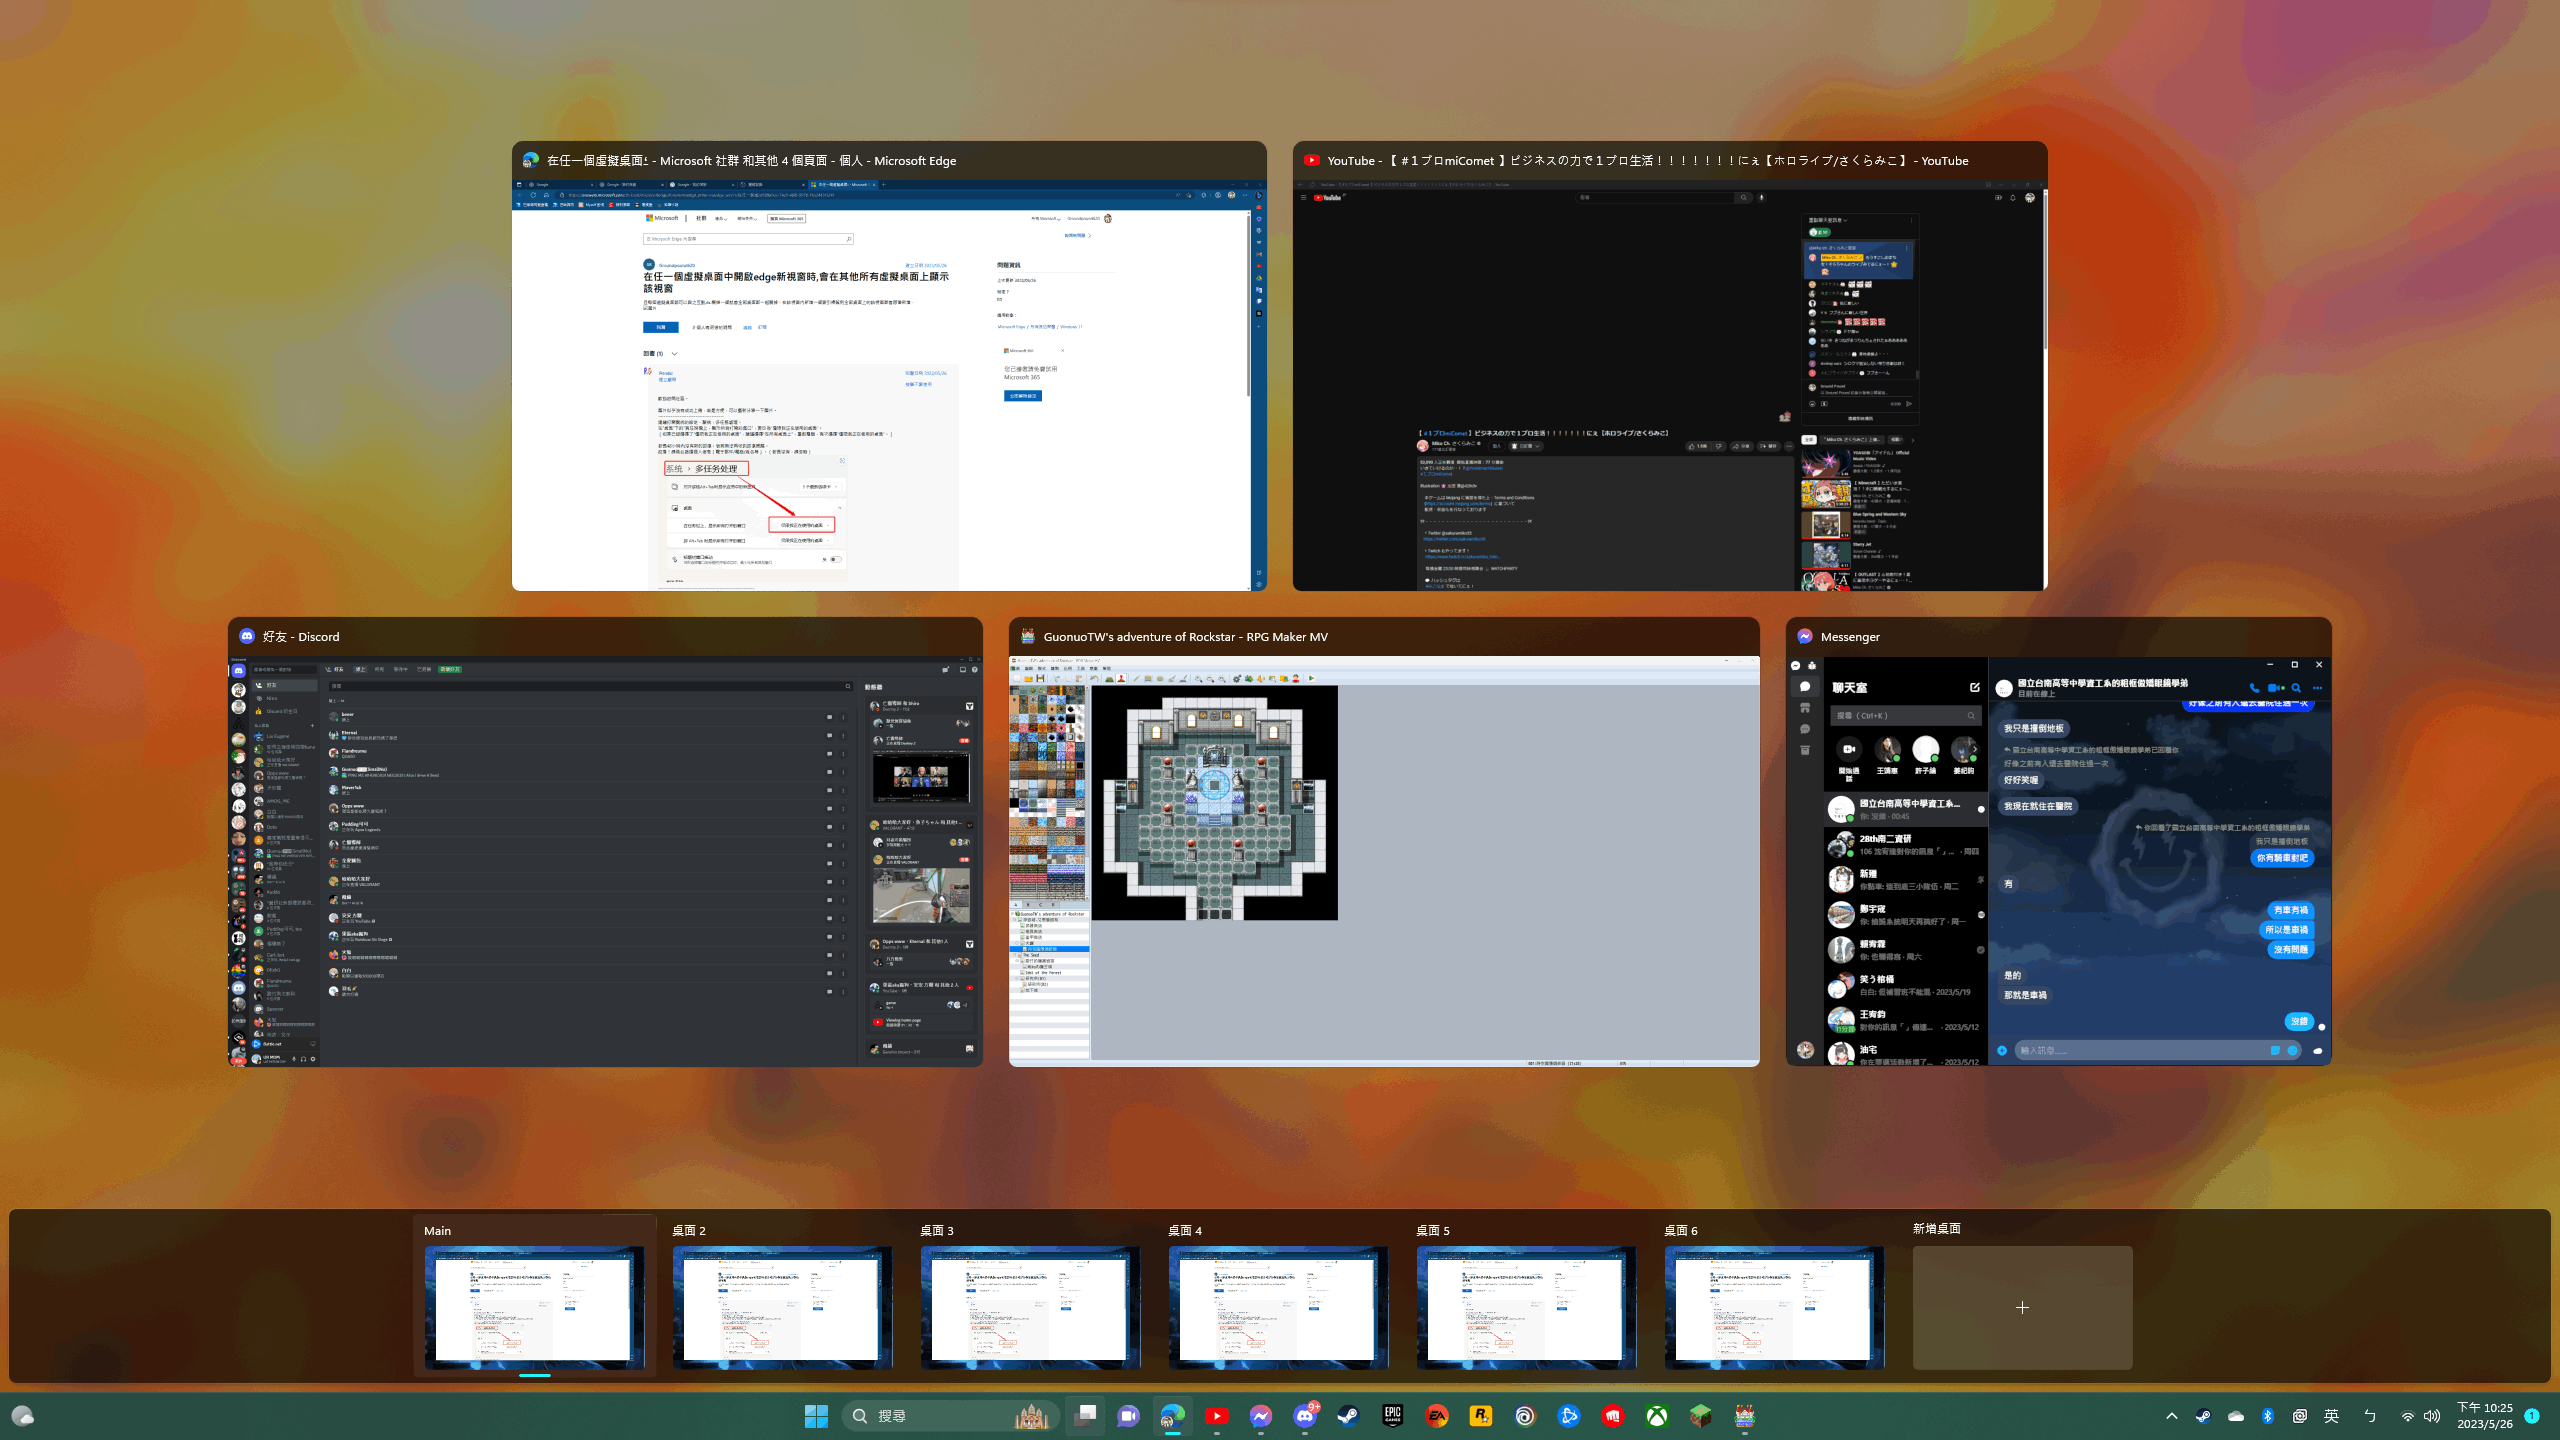Click the volume speaker tray icon
Viewport: 2560px width, 1440px height.
pos(2432,1416)
